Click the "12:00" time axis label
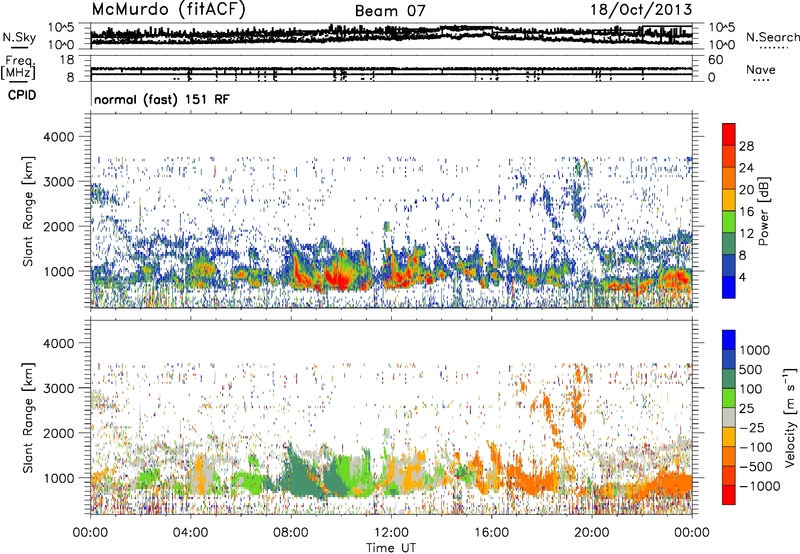This screenshot has height=554, width=800. click(391, 533)
